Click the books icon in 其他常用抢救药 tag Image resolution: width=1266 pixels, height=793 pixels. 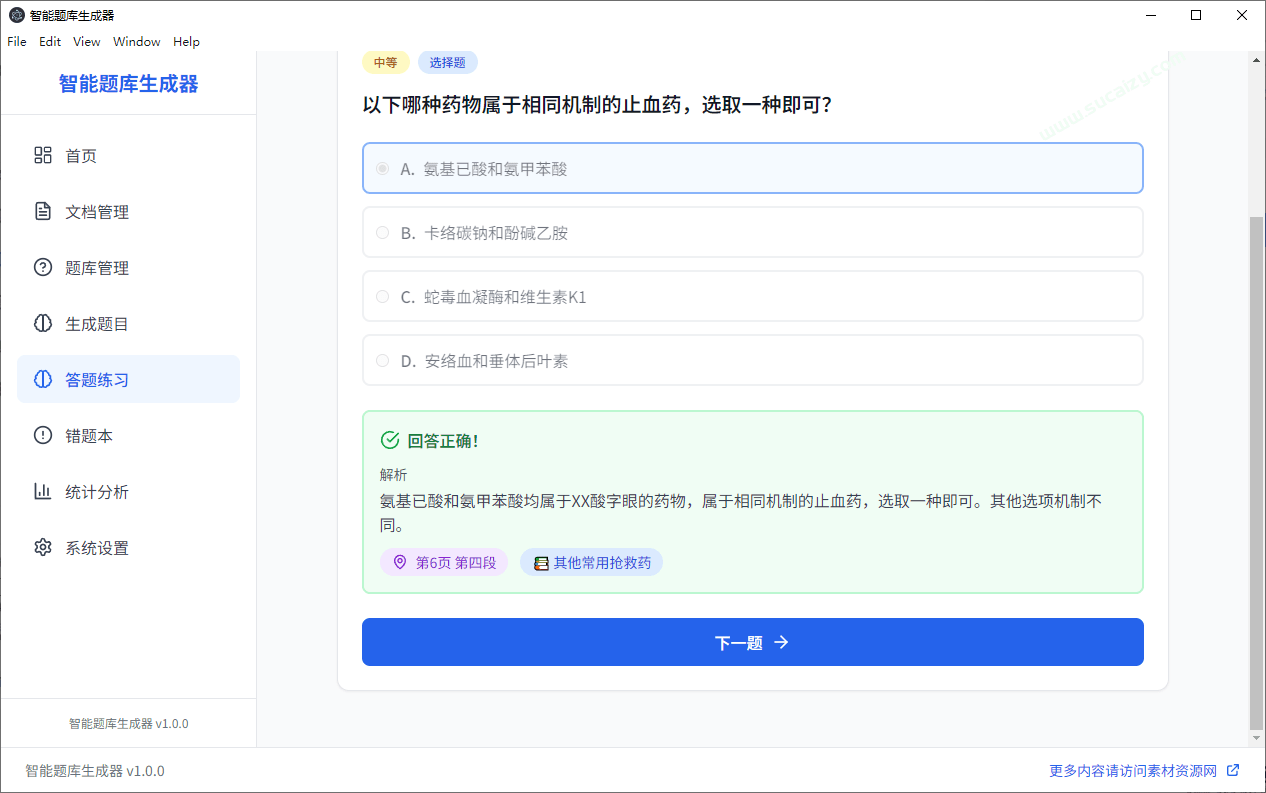(541, 563)
